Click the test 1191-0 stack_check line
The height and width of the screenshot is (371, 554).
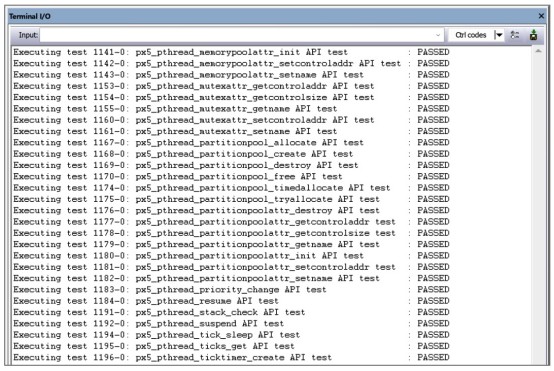point(231,312)
